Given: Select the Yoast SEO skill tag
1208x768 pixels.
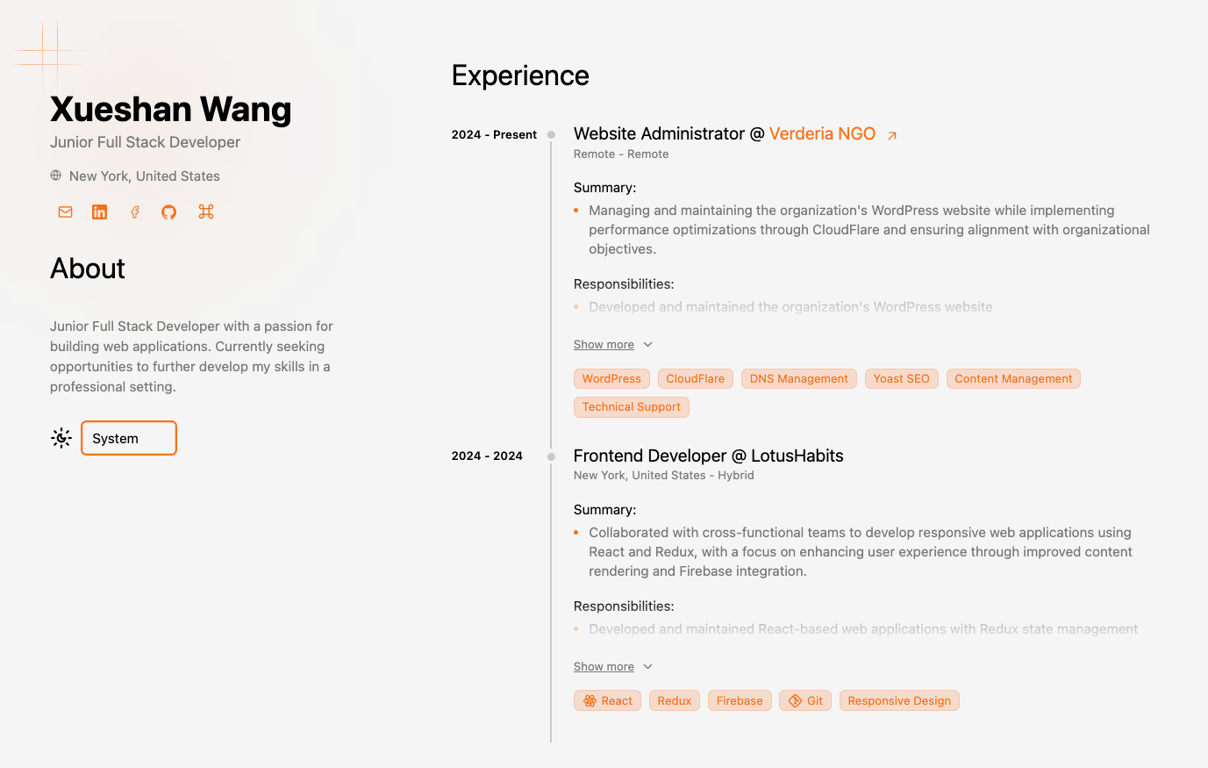Looking at the screenshot, I should [901, 378].
